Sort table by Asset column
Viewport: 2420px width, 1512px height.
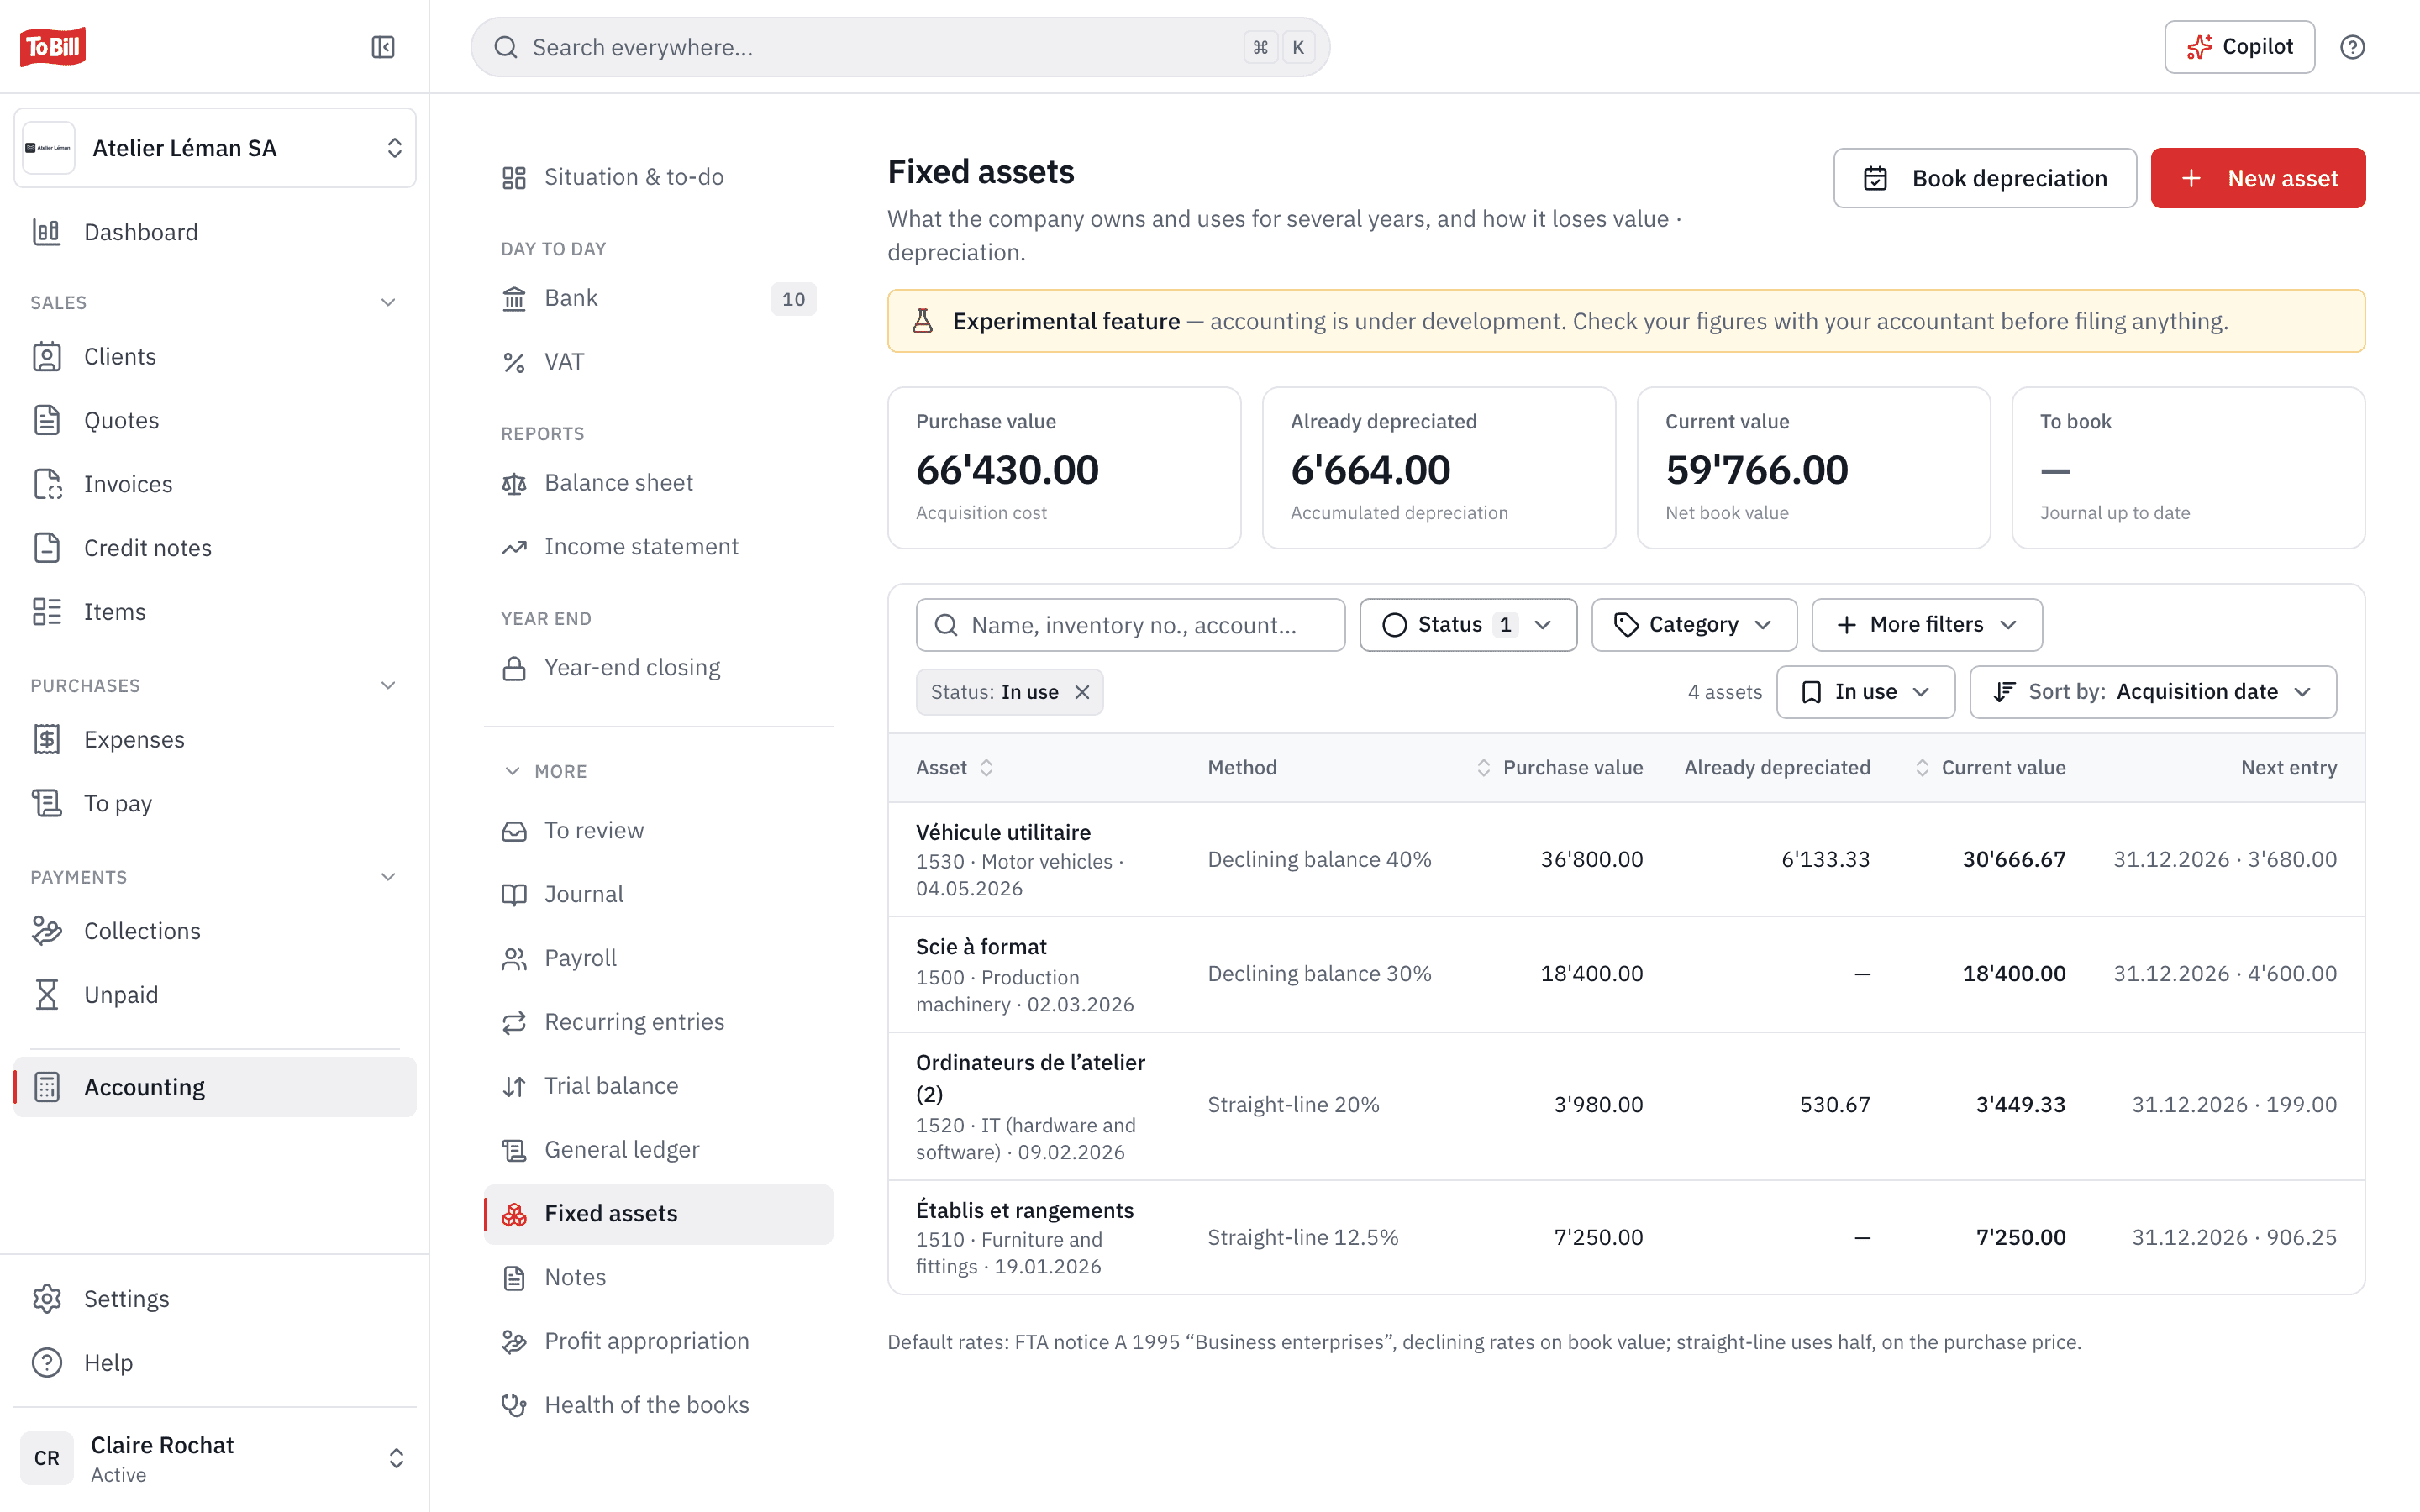coord(954,767)
